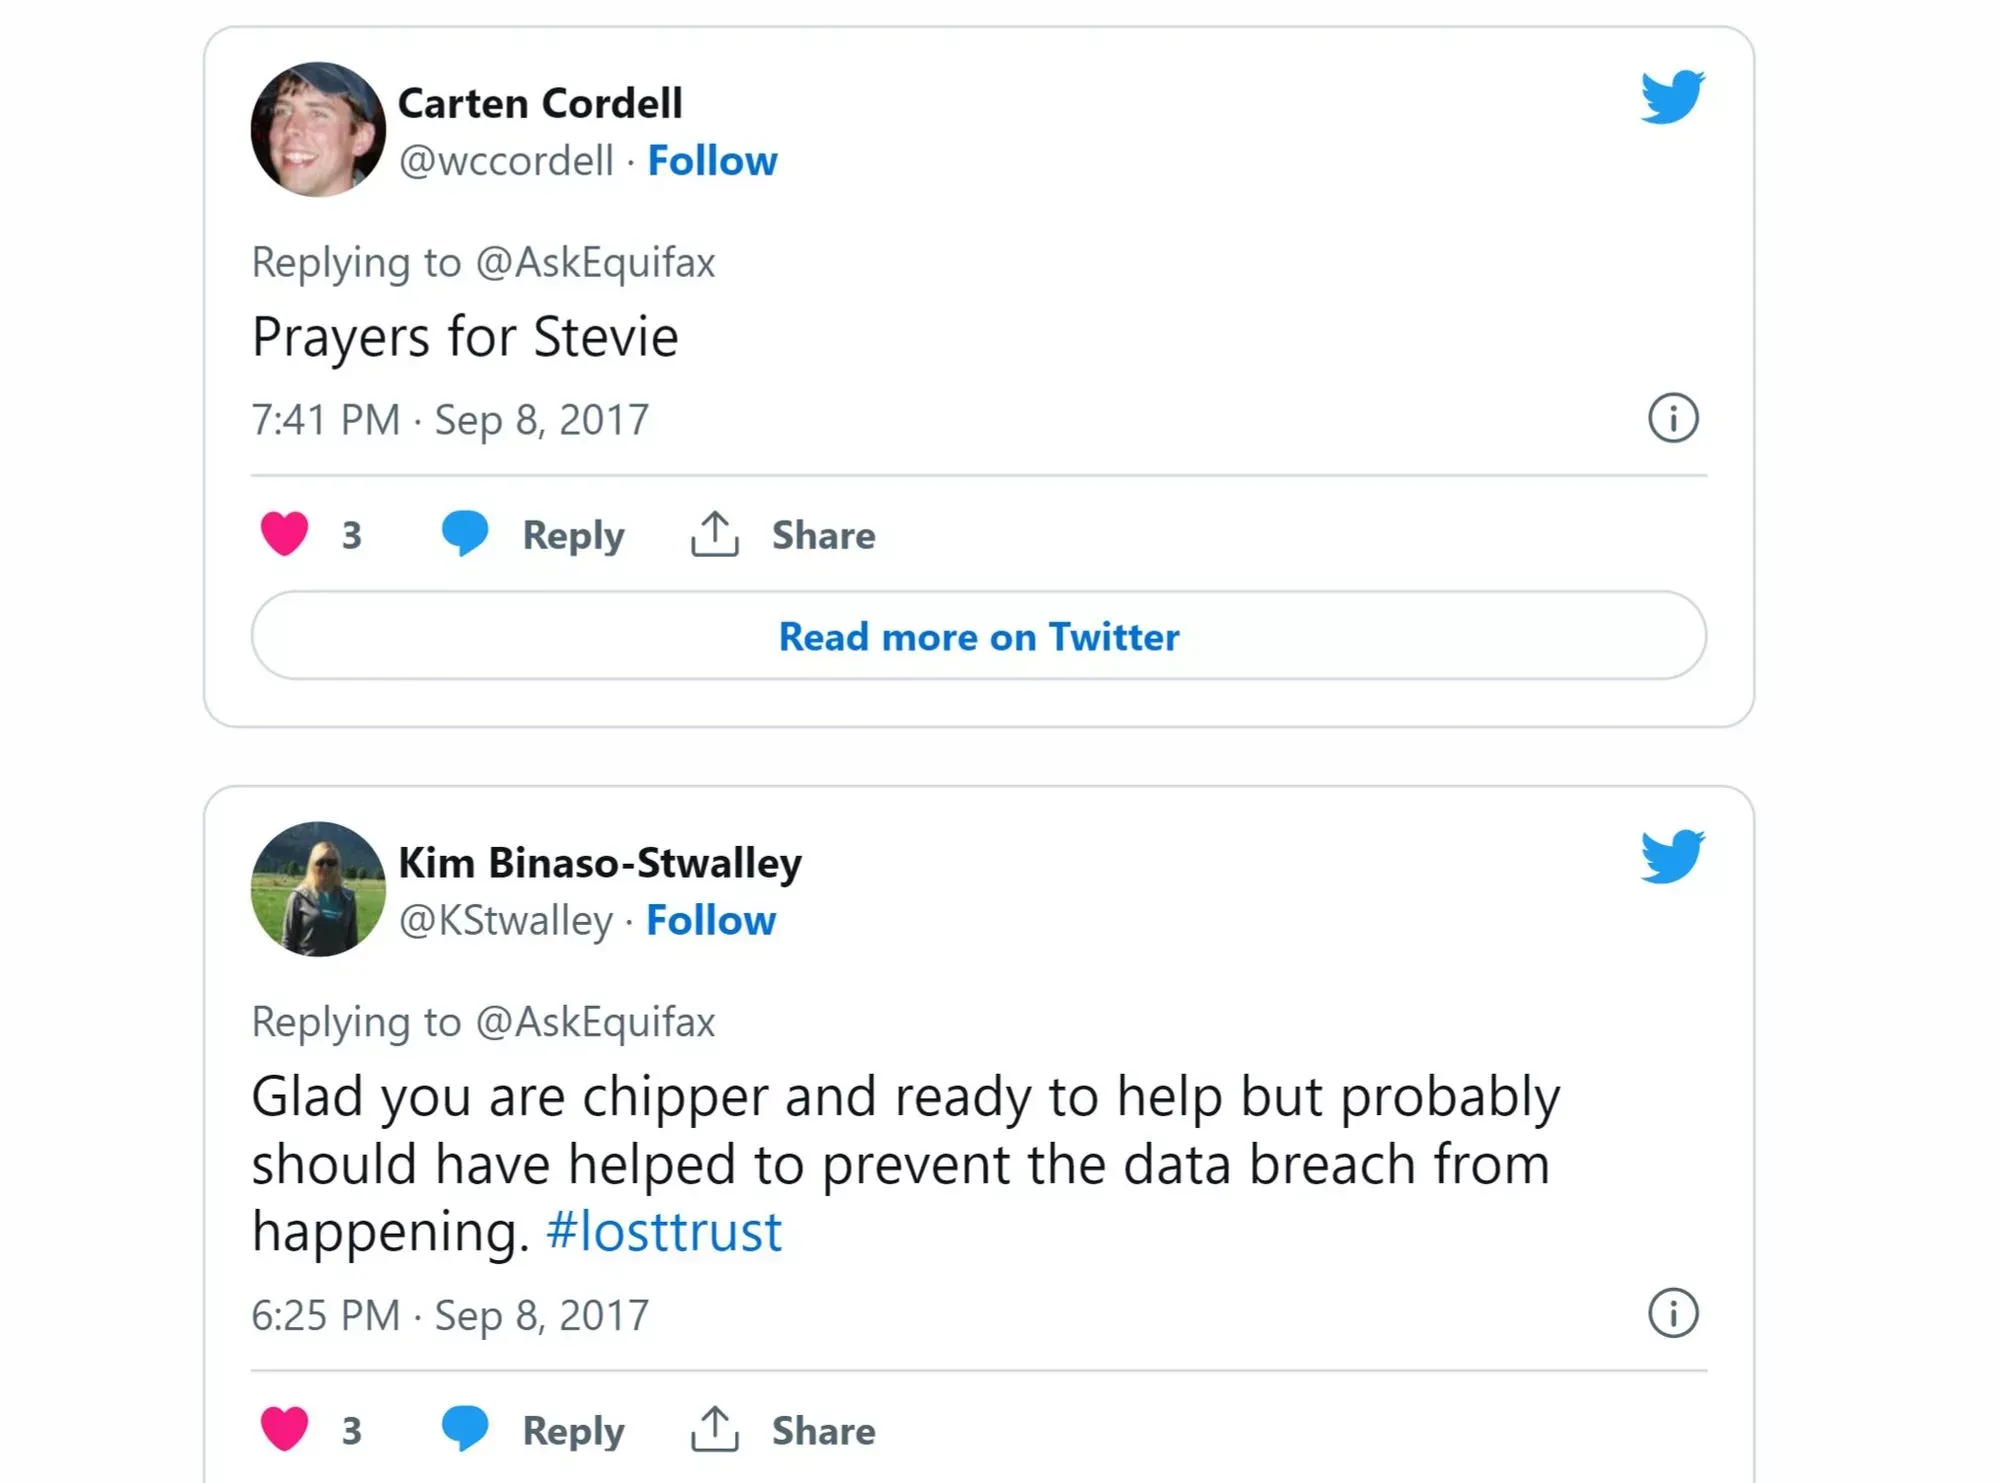The height and width of the screenshot is (1483, 2000).
Task: Click share arrow icon on Carten Cordell's tweet
Action: coord(714,534)
